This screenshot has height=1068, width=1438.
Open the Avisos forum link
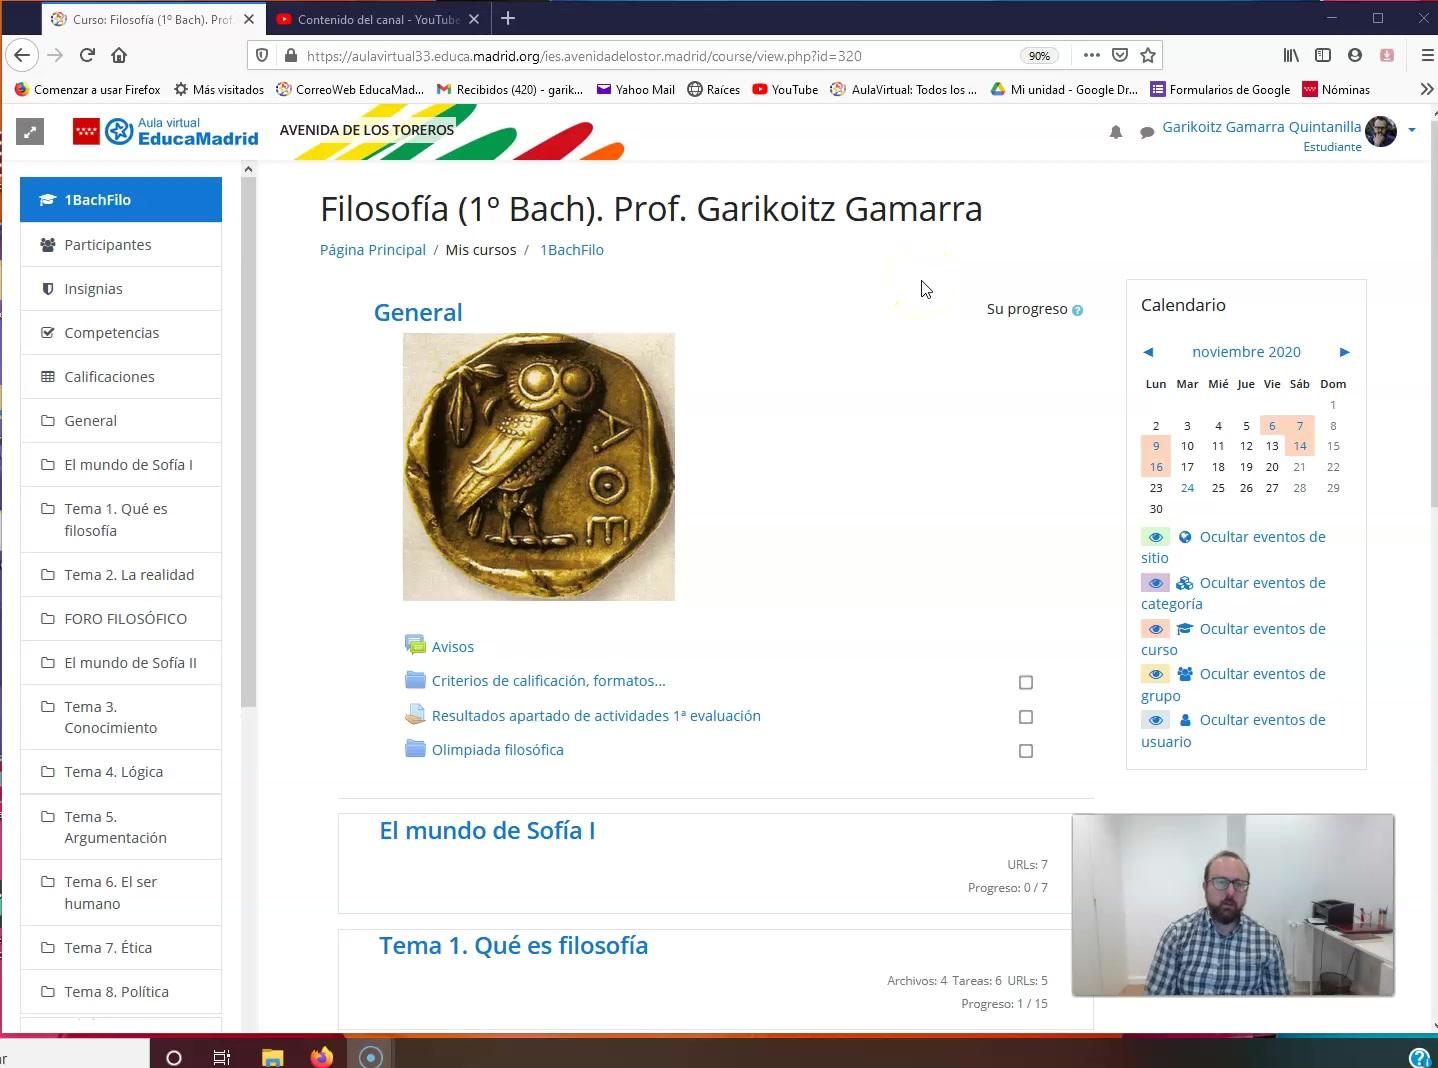(x=452, y=647)
